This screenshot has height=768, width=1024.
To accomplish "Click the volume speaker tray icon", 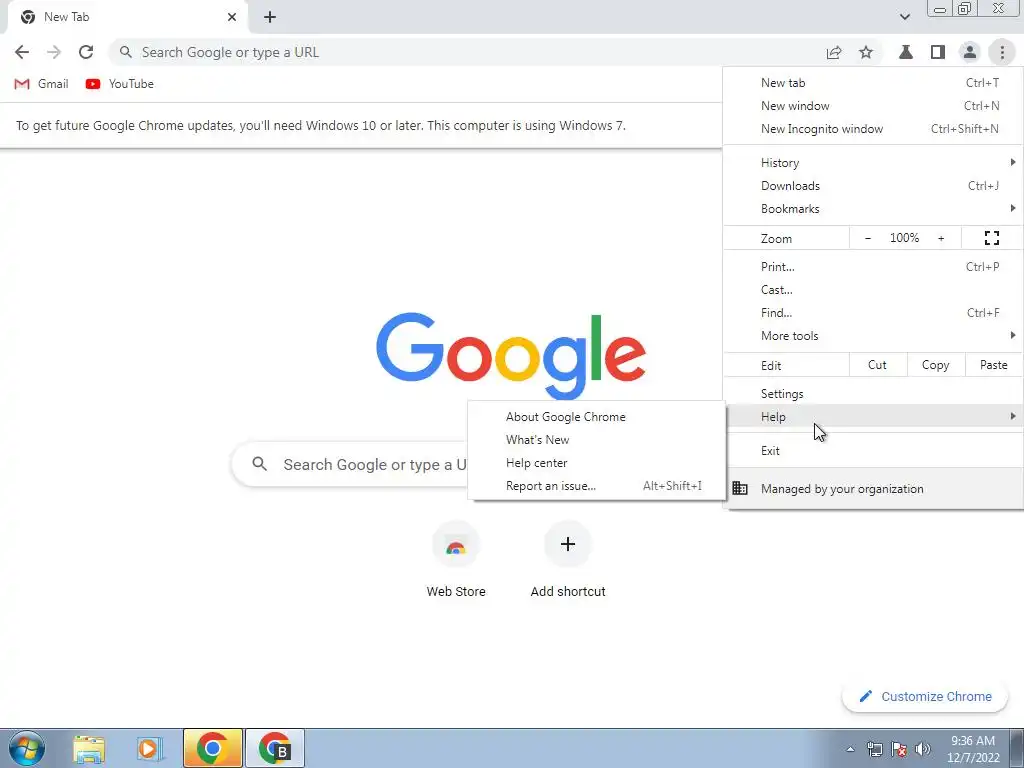I will [923, 749].
